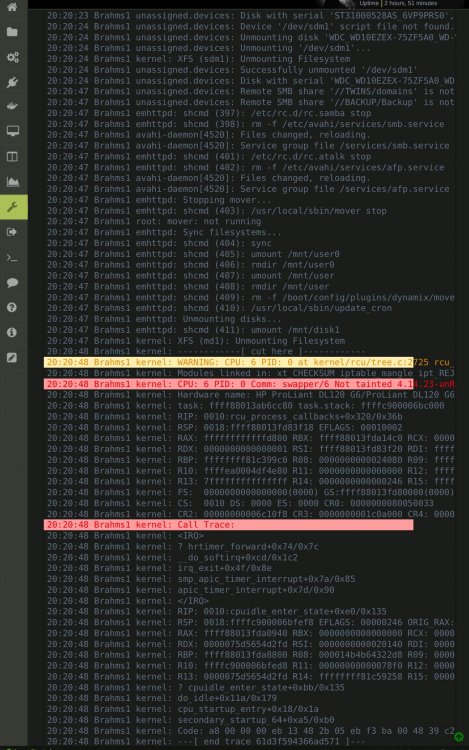
Task: Click the 'Code: a8 00 00 00 eb 13' line
Action: (x=251, y=730)
